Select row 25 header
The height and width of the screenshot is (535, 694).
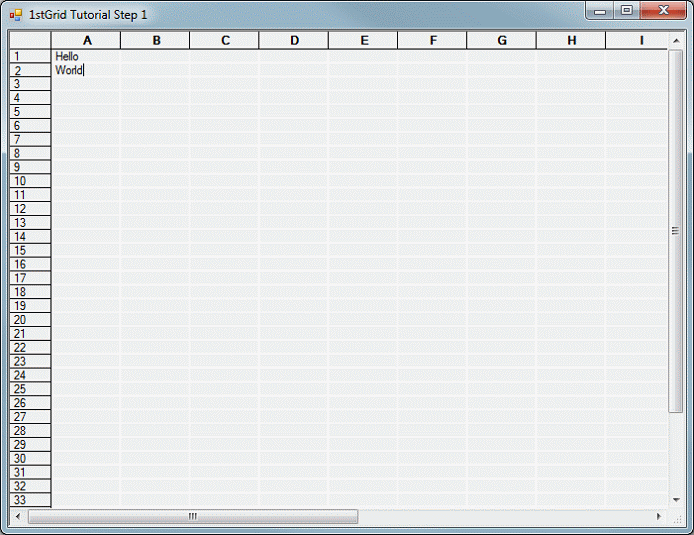click(30, 389)
